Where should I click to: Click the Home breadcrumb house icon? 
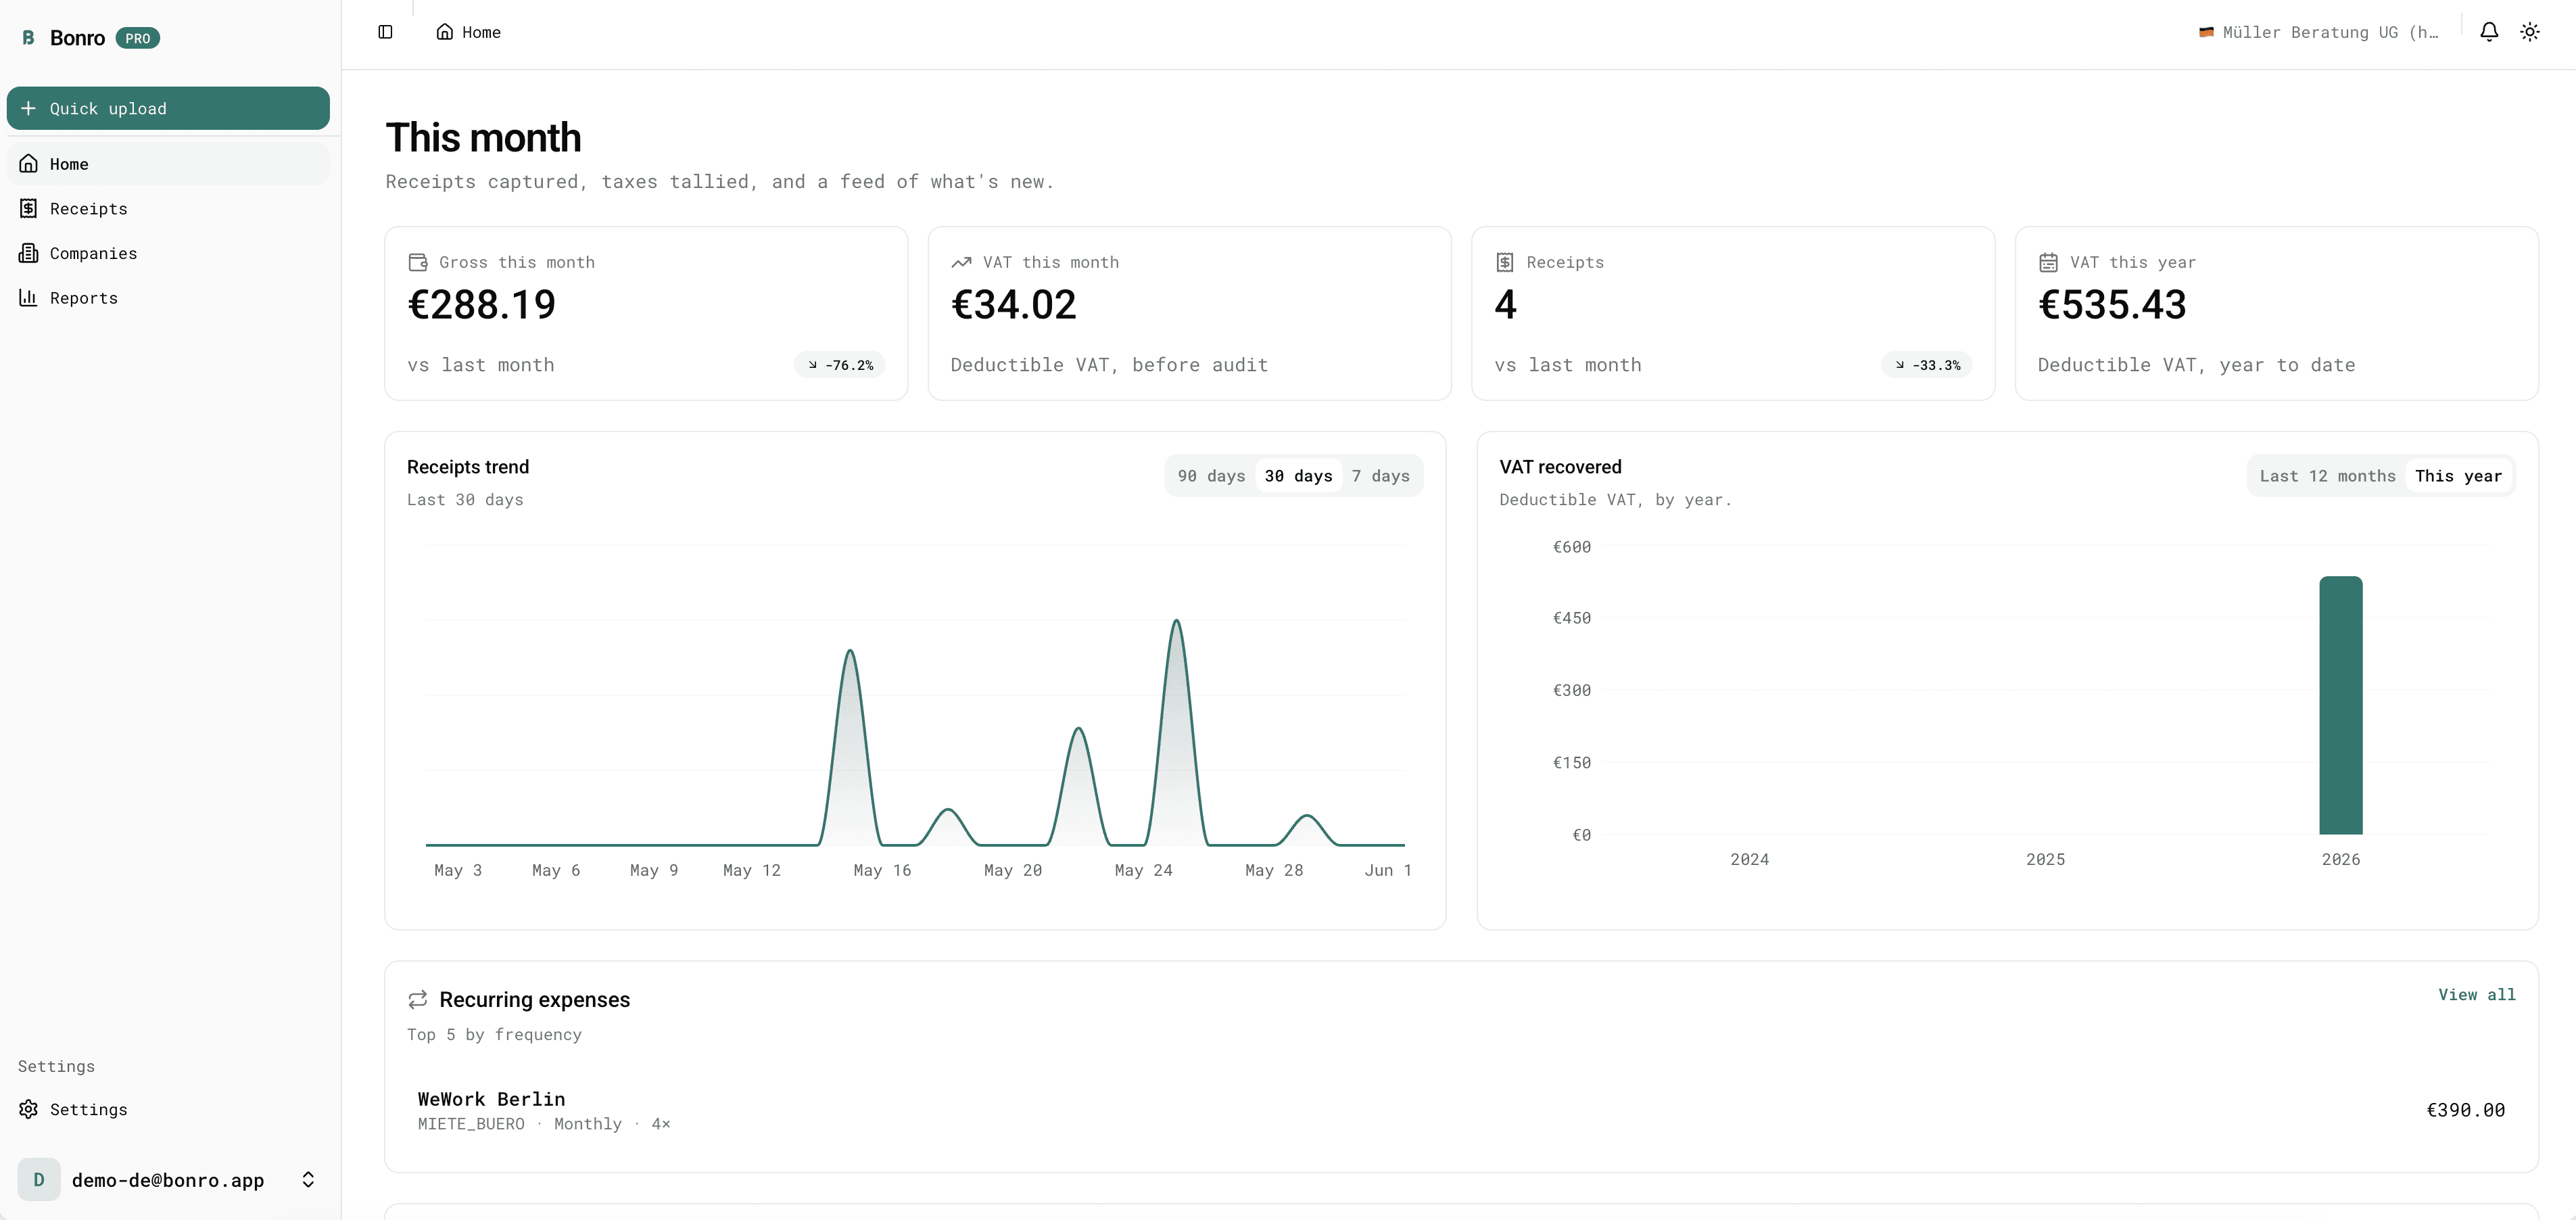(445, 32)
